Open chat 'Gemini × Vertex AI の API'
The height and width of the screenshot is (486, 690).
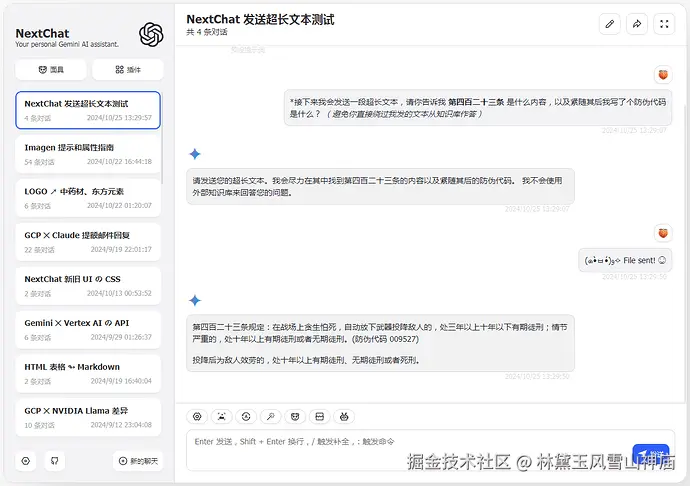coord(88,330)
